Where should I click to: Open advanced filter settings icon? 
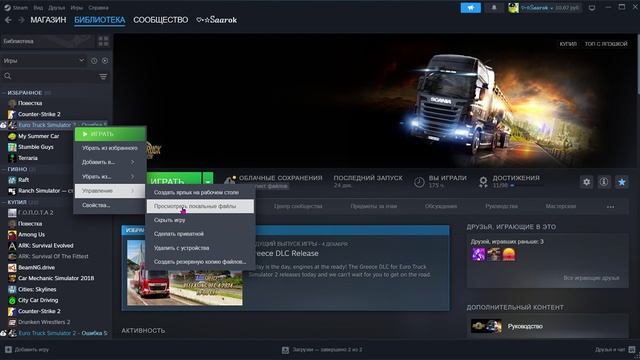(103, 76)
